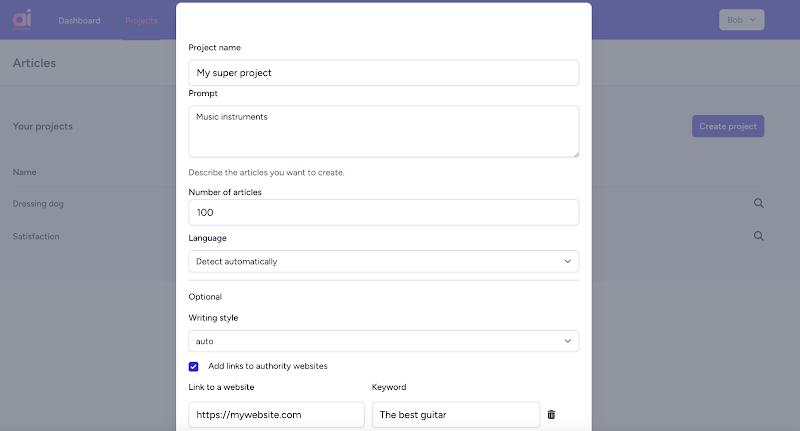Focus the Prompt text area

tap(383, 131)
